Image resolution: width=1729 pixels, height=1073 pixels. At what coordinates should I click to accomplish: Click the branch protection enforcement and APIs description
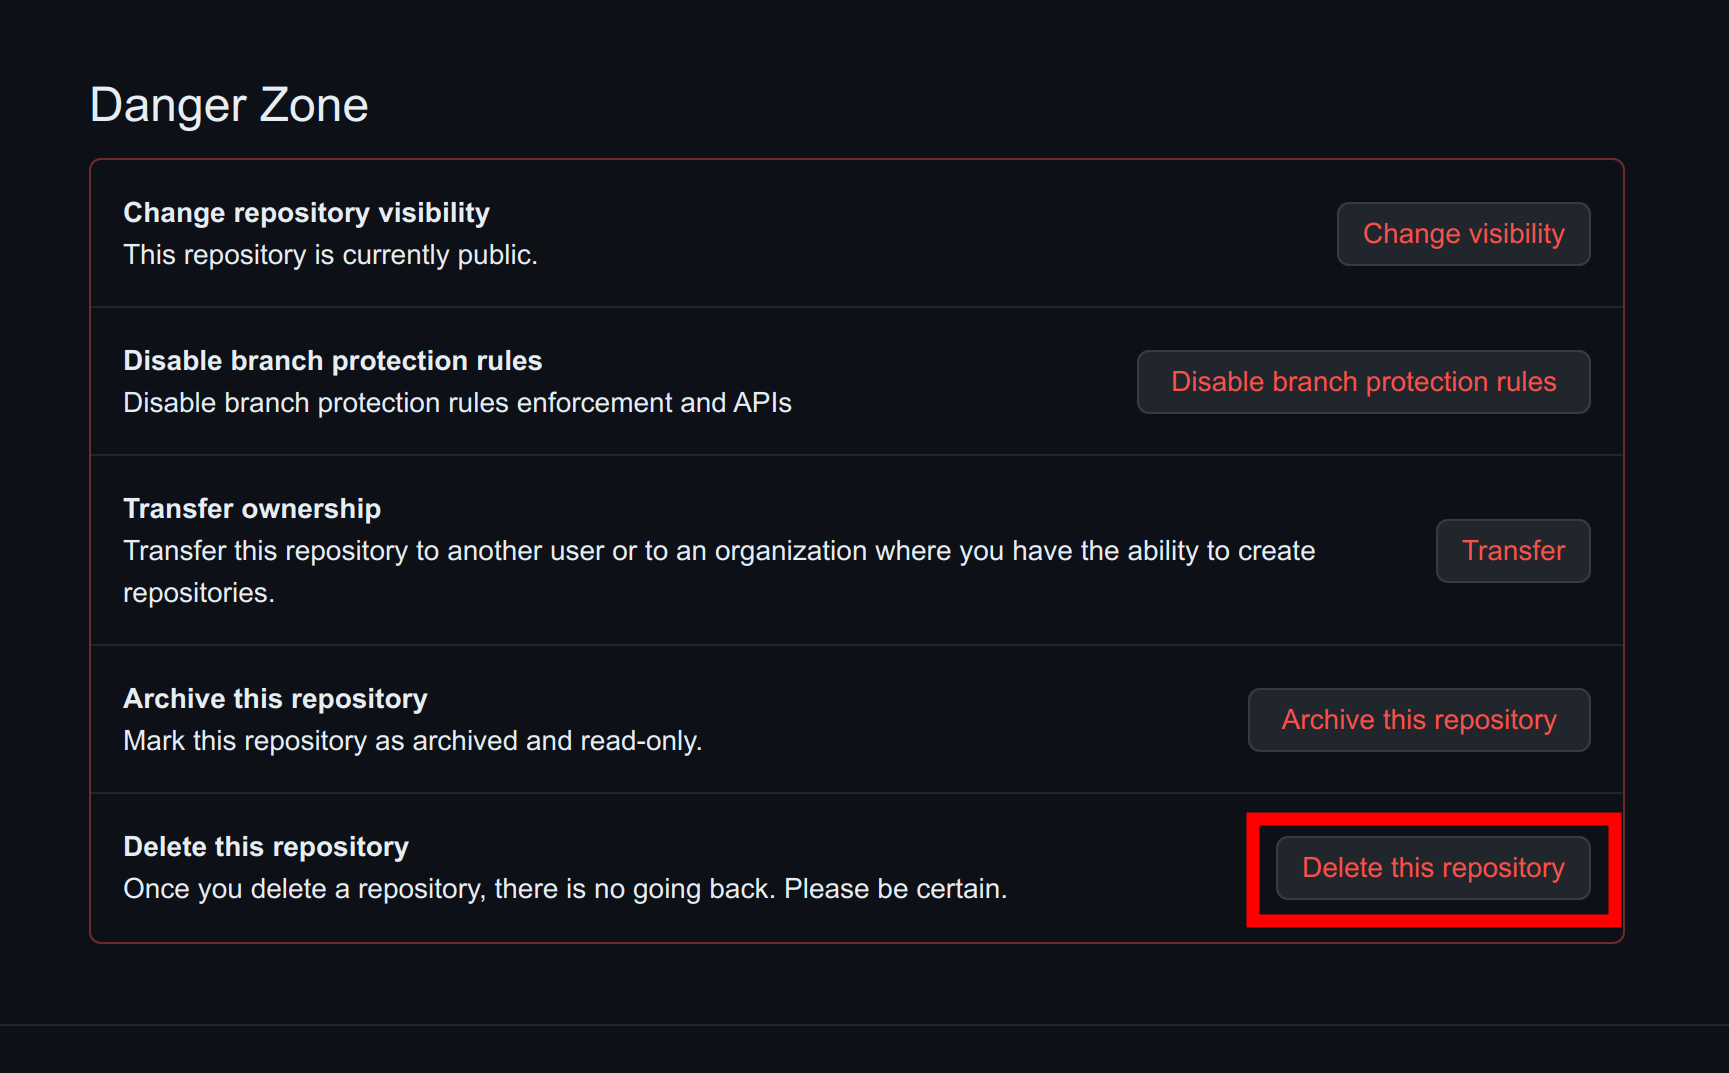pyautogui.click(x=457, y=403)
